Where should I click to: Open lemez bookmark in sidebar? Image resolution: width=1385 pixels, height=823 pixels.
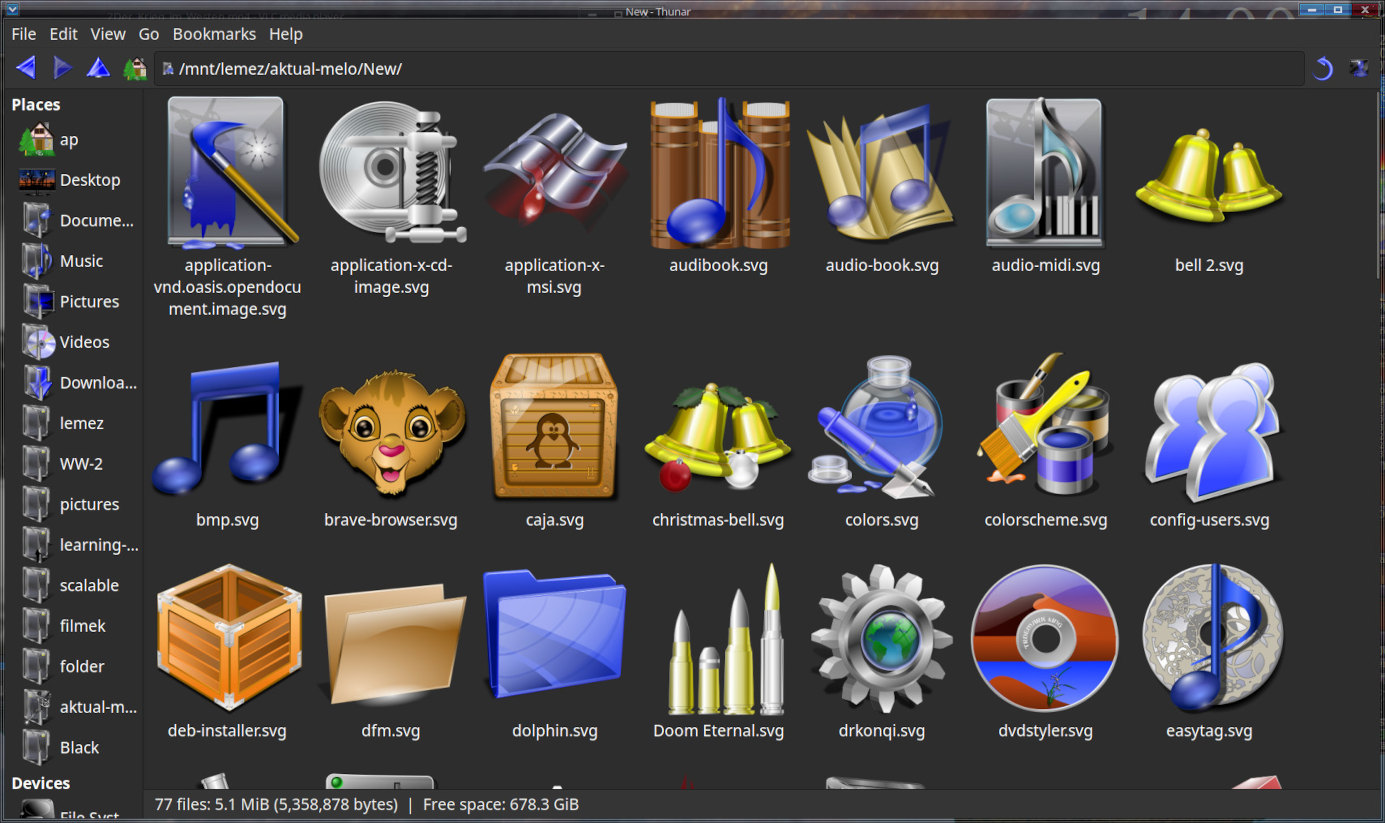click(72, 423)
